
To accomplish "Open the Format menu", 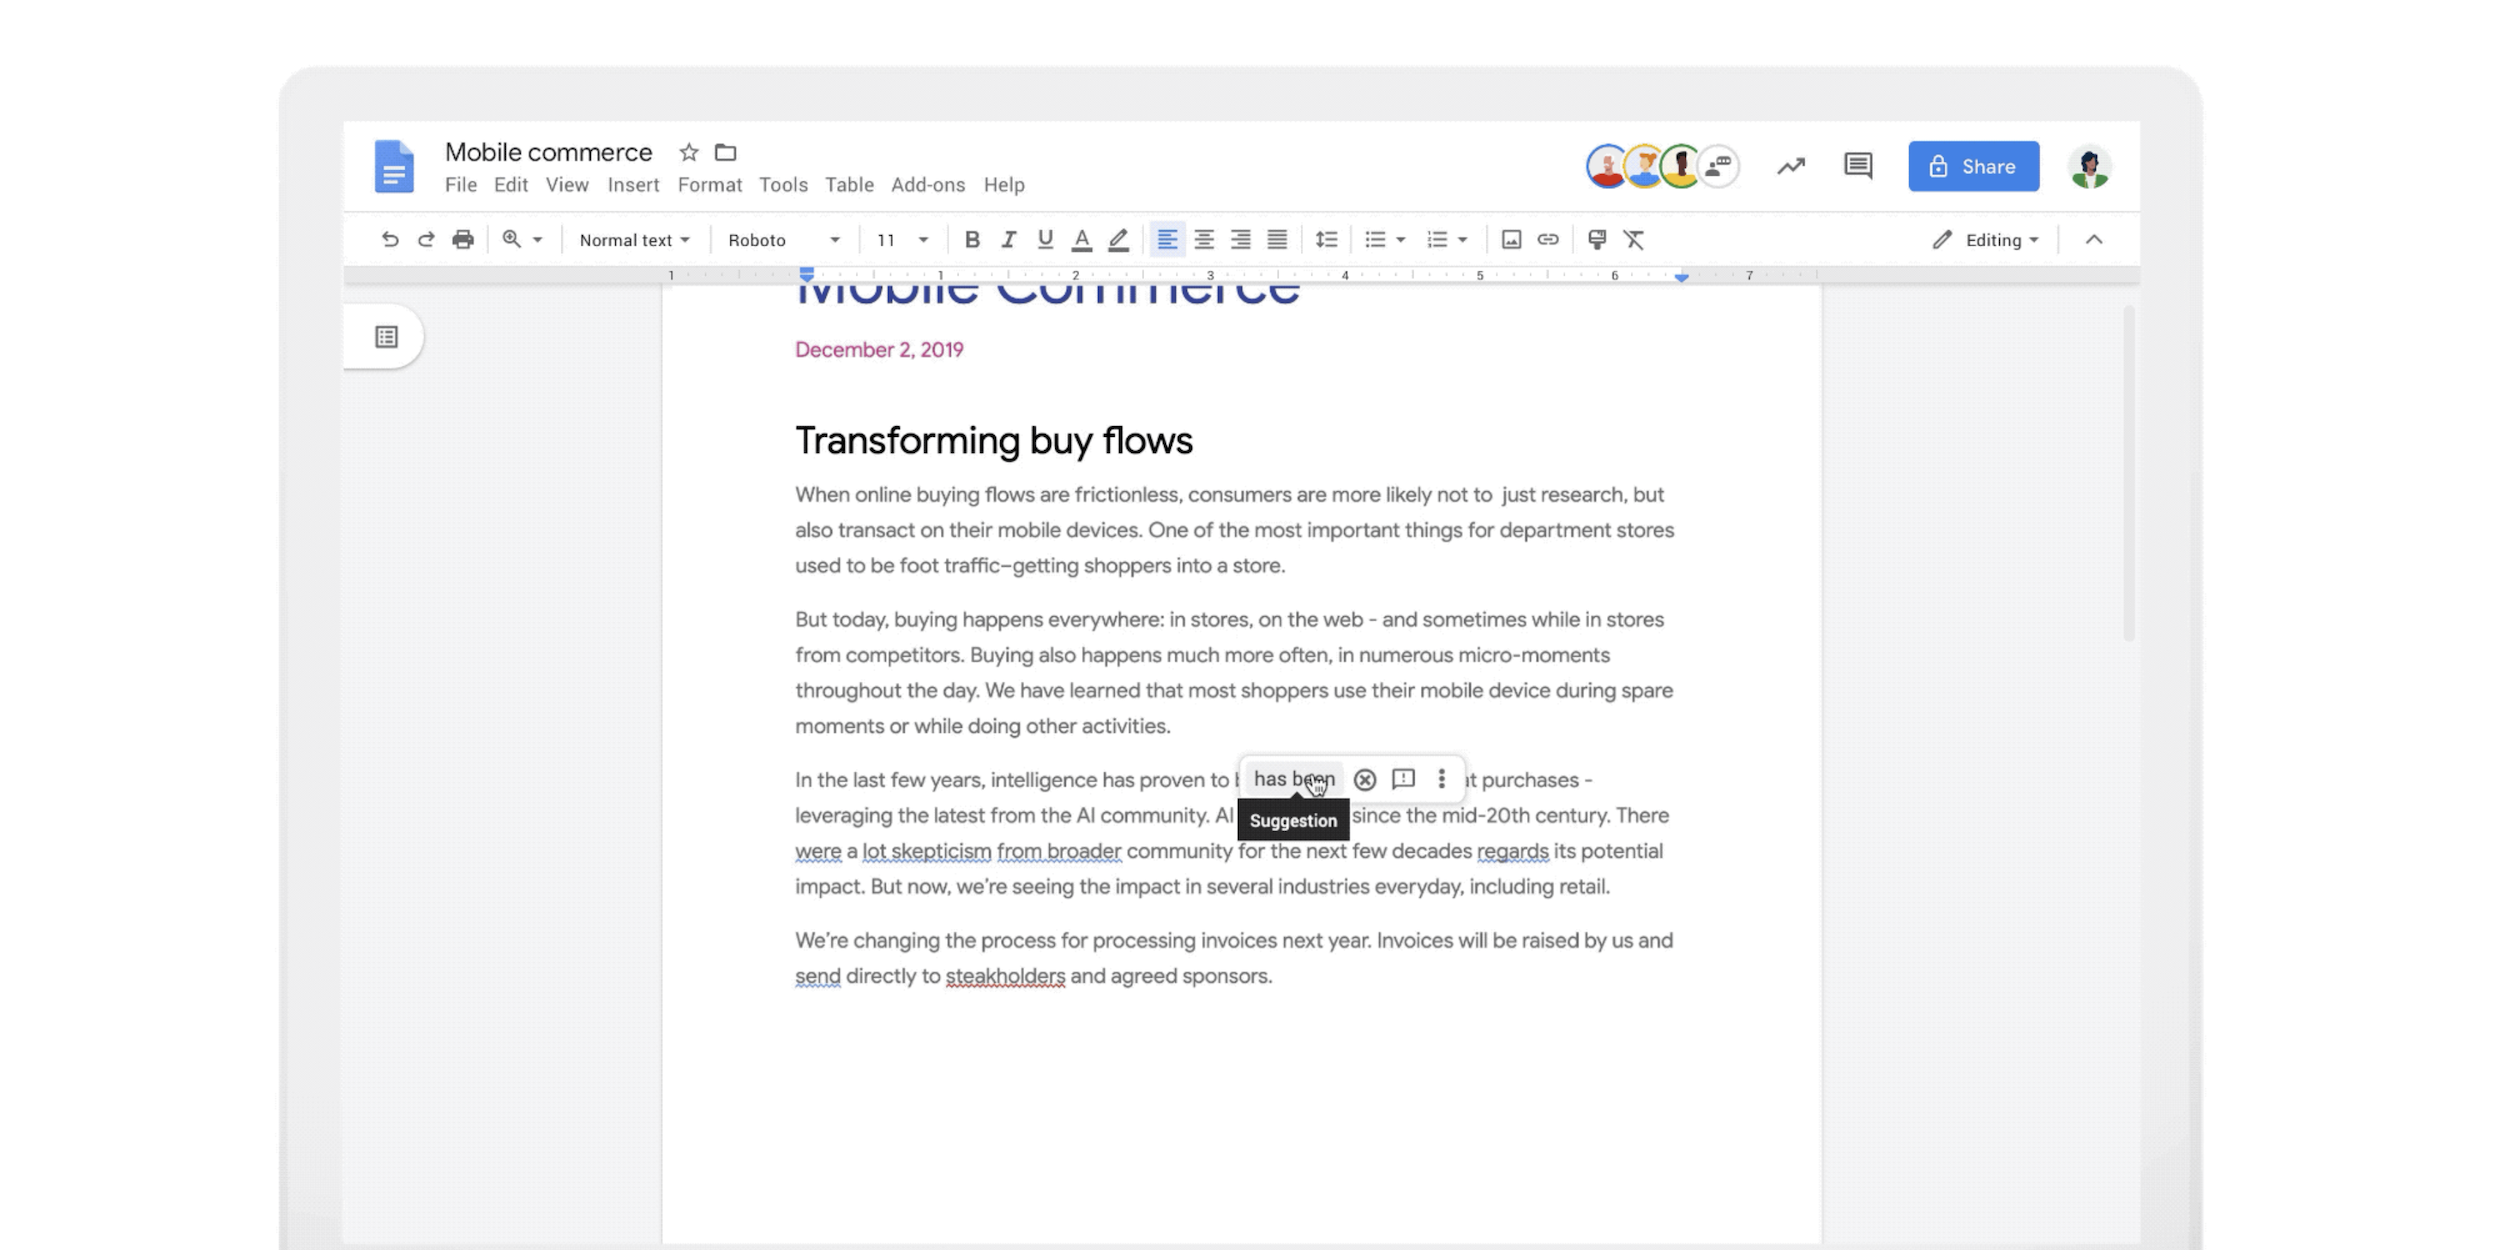I will (708, 183).
